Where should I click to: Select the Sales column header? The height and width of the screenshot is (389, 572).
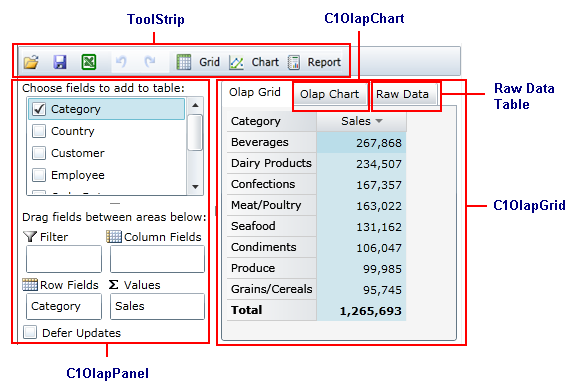(361, 121)
